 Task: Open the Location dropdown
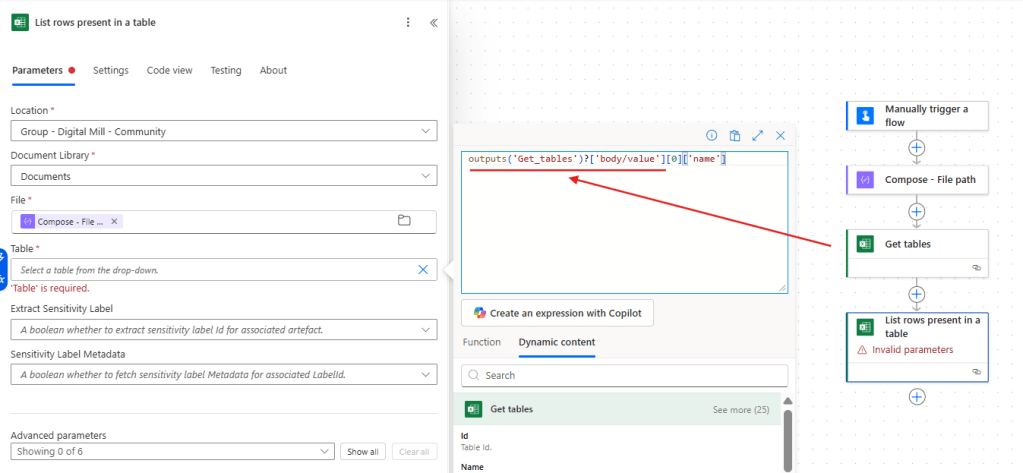224,131
